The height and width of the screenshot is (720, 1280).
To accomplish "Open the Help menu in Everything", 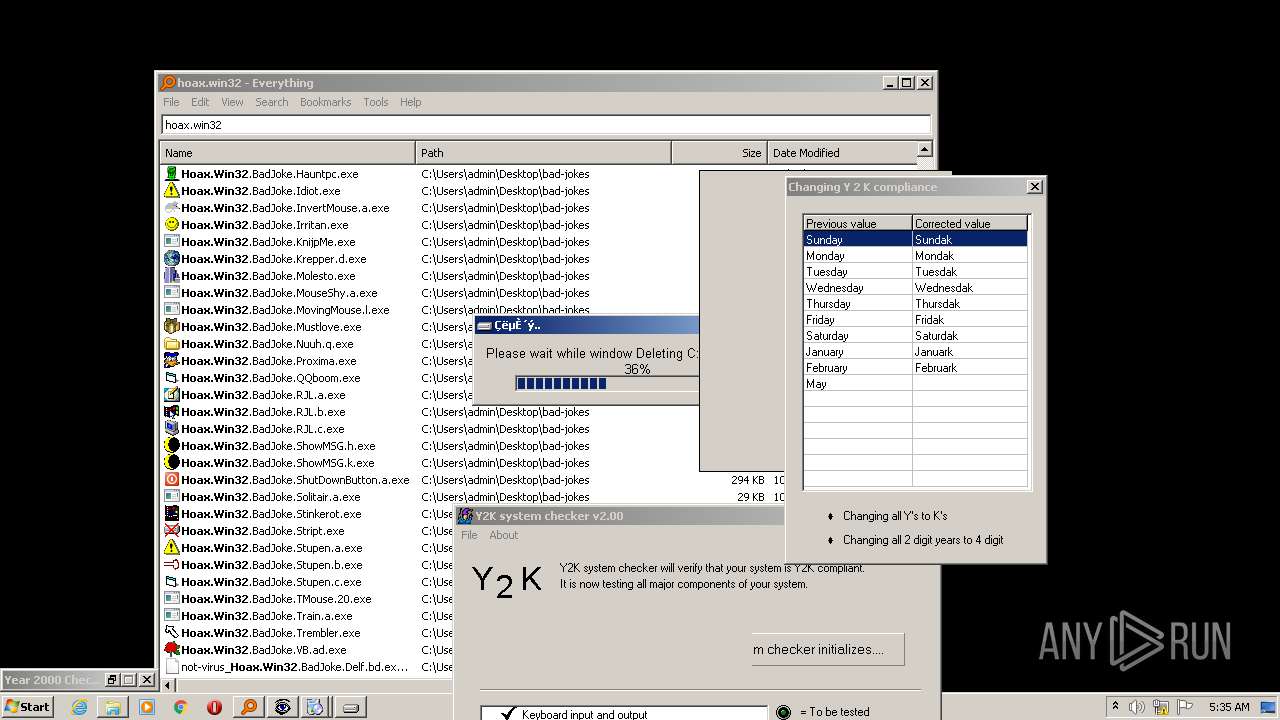I will (x=410, y=102).
